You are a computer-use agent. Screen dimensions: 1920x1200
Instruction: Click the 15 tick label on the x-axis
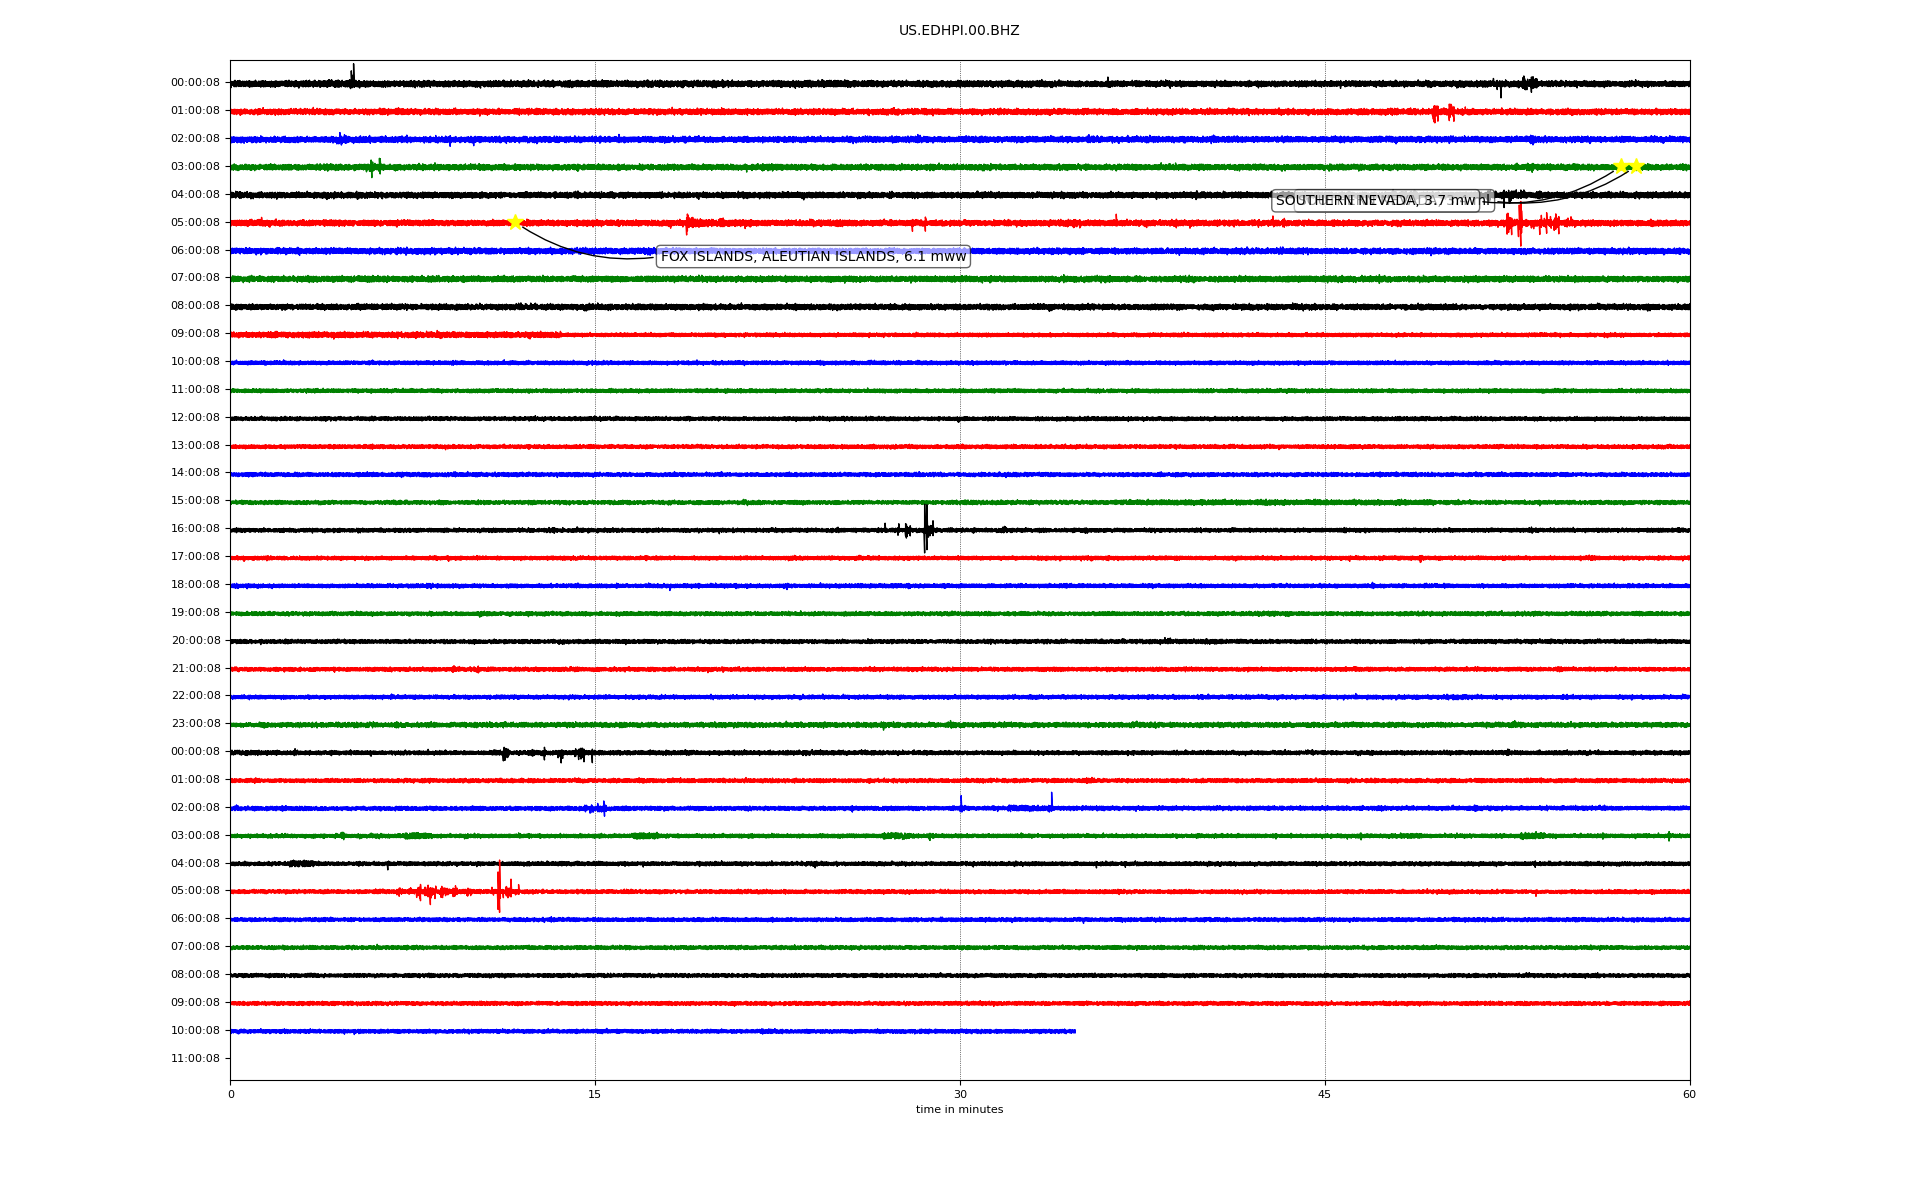tap(595, 1094)
